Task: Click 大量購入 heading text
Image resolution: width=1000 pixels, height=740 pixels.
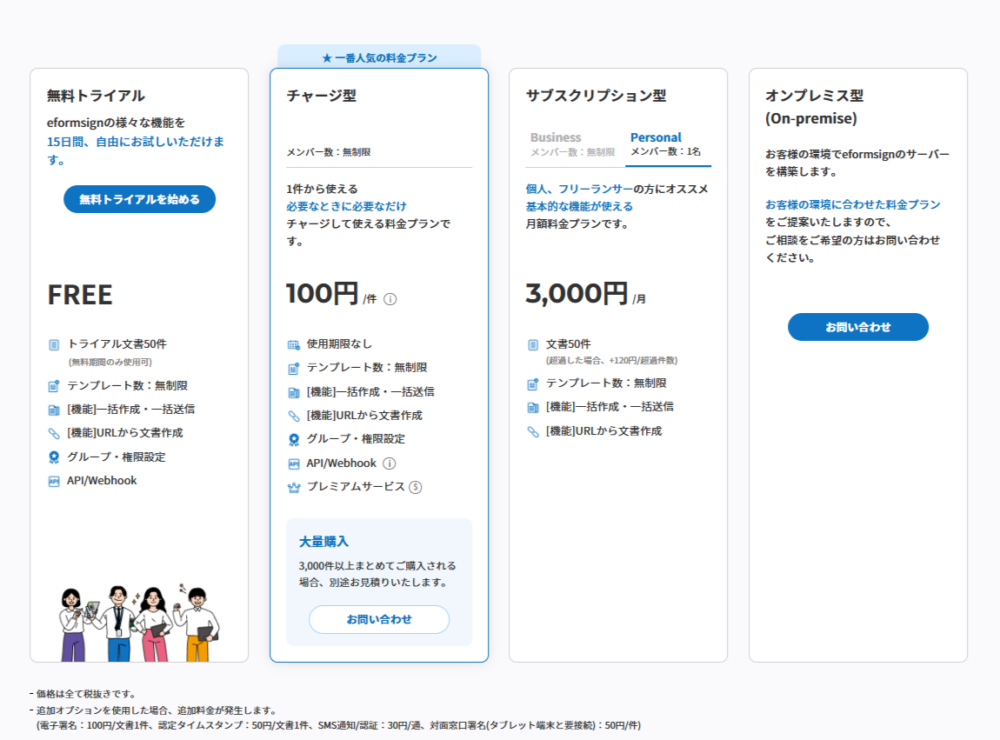Action: coord(324,542)
